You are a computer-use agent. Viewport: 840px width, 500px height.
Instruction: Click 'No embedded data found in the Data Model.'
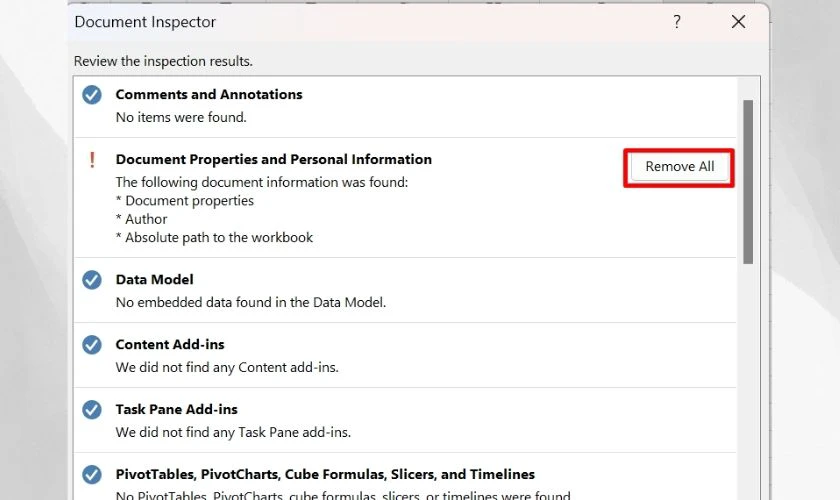click(x=251, y=302)
